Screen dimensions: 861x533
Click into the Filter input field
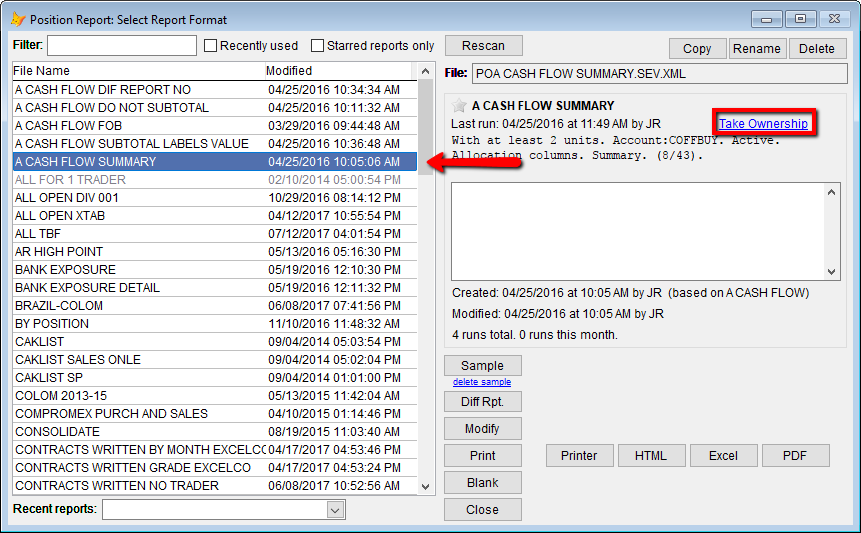point(122,46)
